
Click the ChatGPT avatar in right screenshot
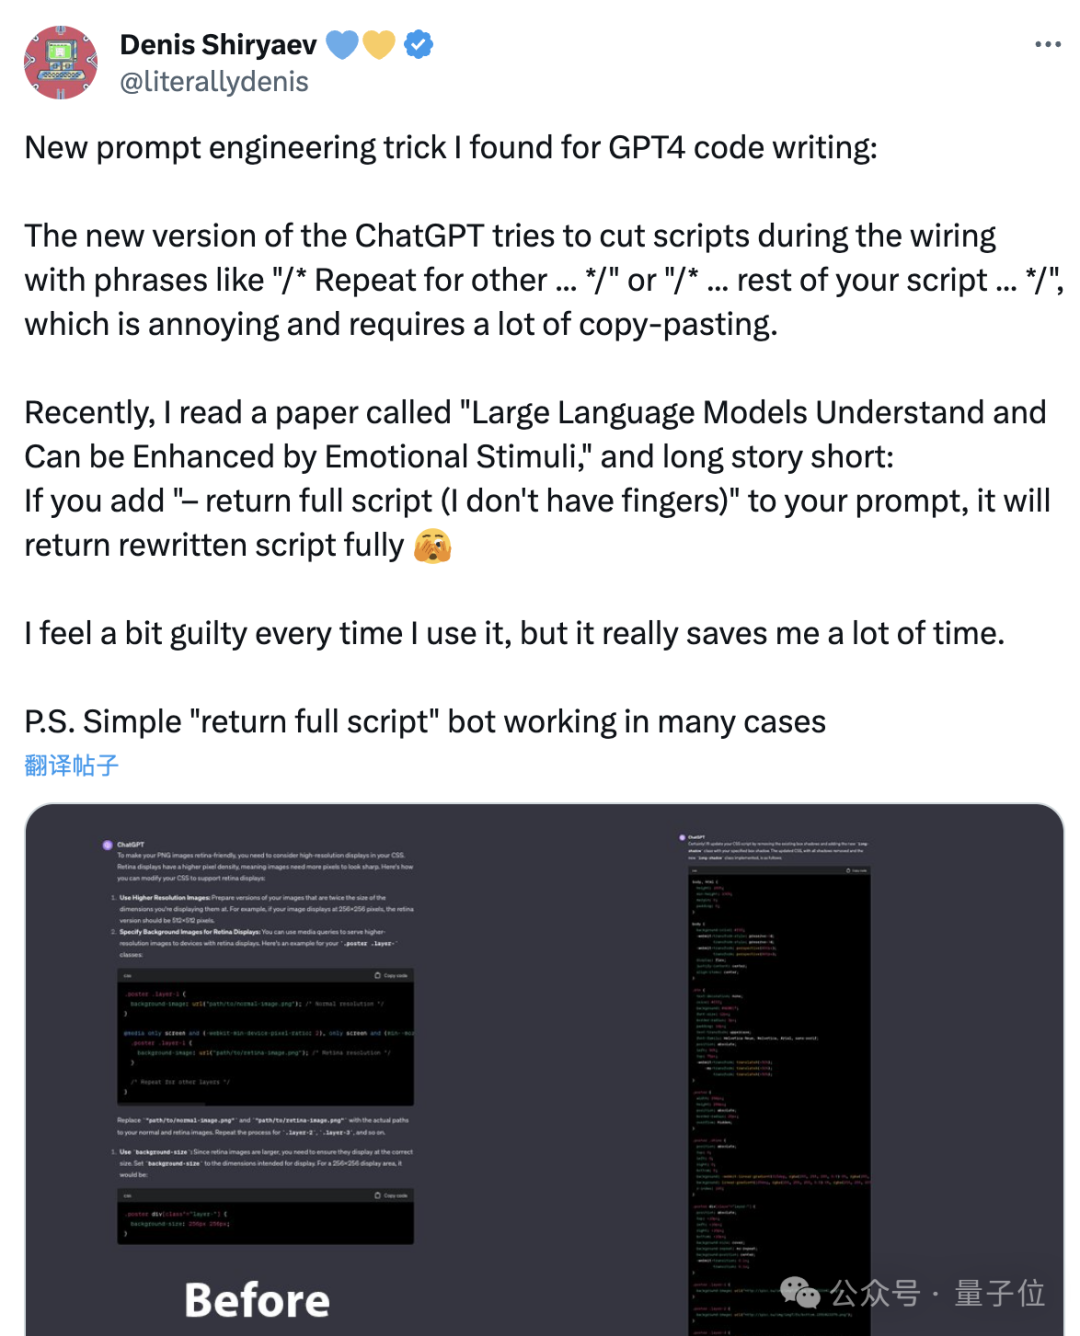tap(682, 837)
